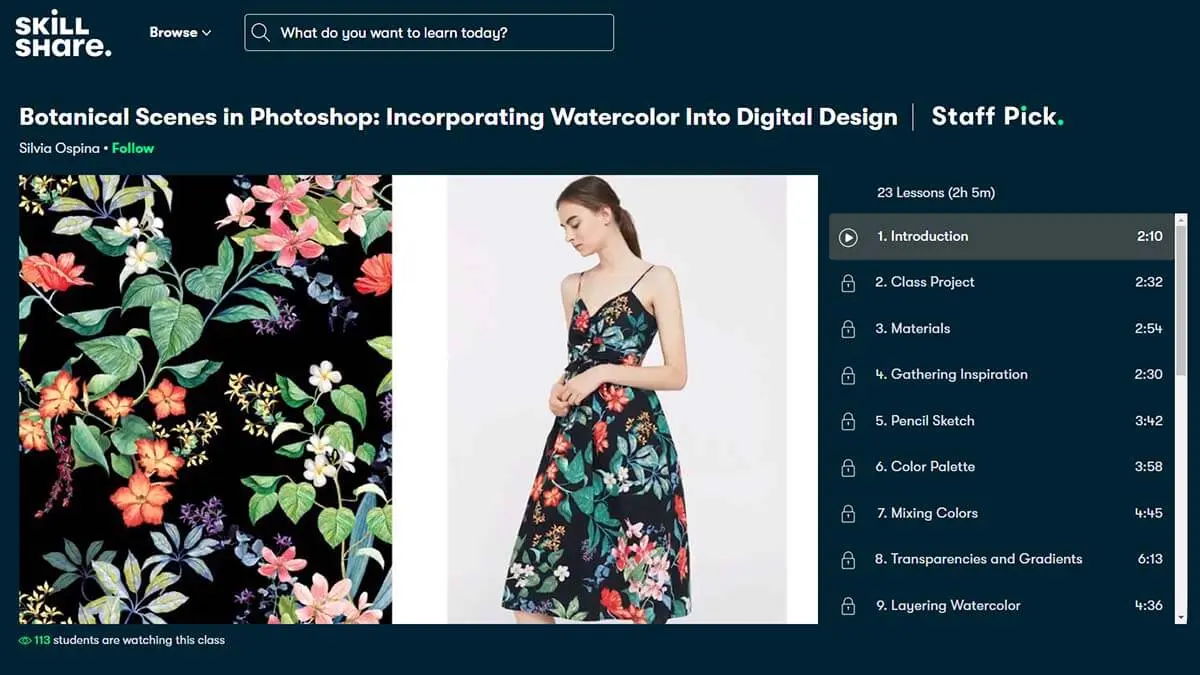Click the 4:36 duration of Layering Watercolor

tap(1149, 605)
